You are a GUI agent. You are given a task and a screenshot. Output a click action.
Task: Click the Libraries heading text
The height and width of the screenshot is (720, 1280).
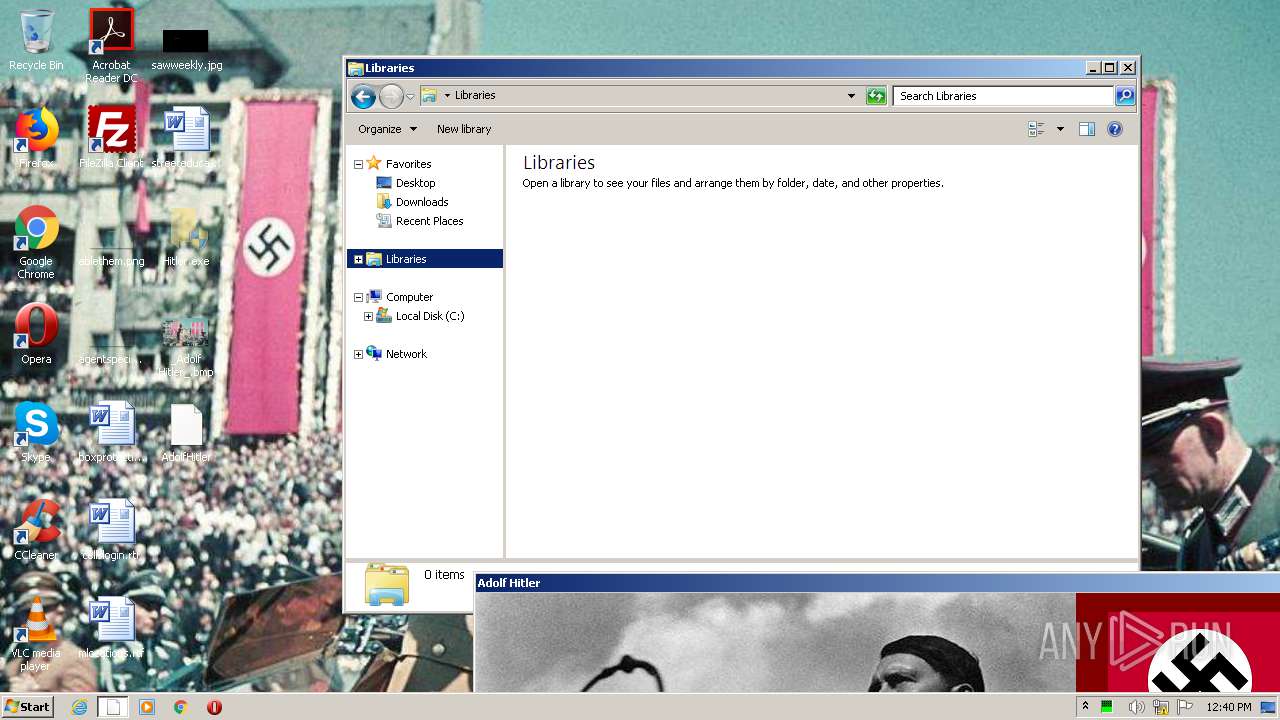coord(559,163)
